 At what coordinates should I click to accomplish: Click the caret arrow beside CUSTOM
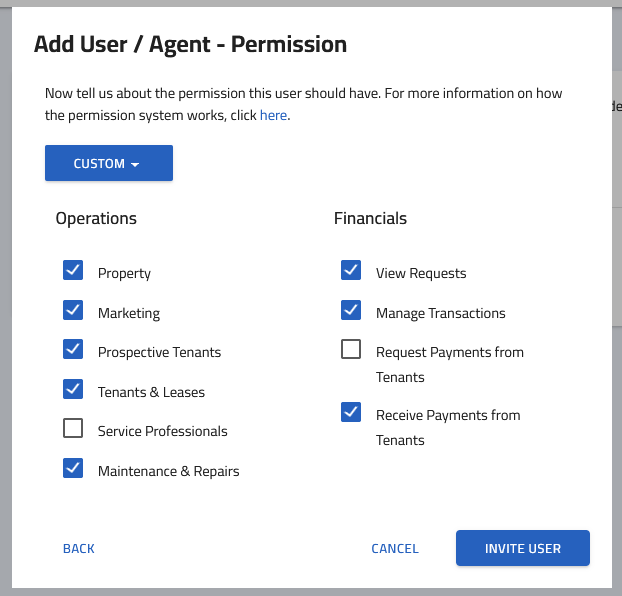pos(135,164)
